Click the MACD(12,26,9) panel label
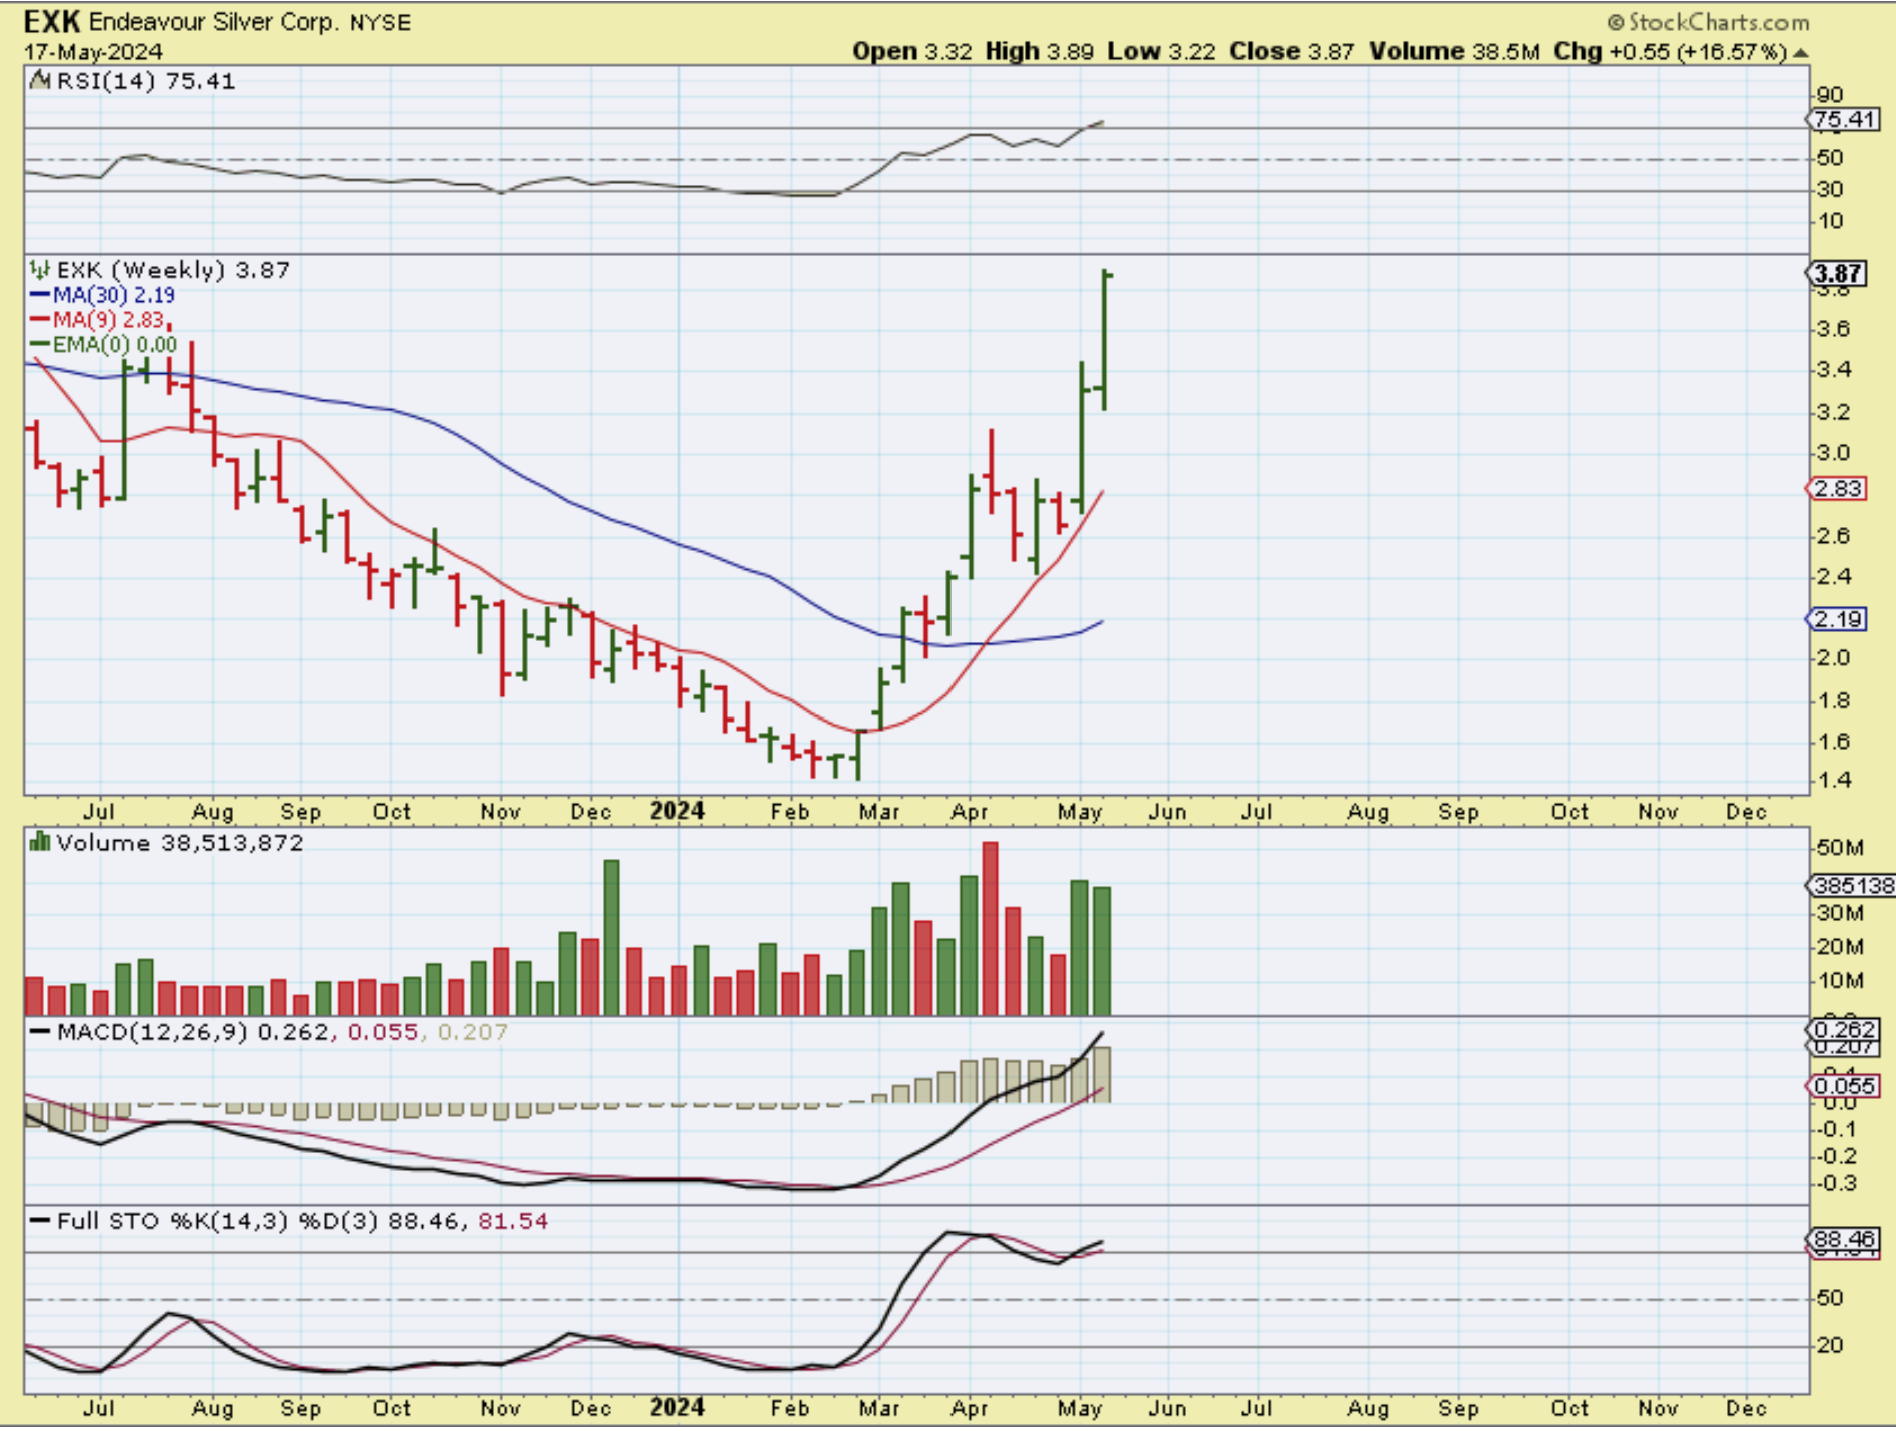 pyautogui.click(x=152, y=1031)
